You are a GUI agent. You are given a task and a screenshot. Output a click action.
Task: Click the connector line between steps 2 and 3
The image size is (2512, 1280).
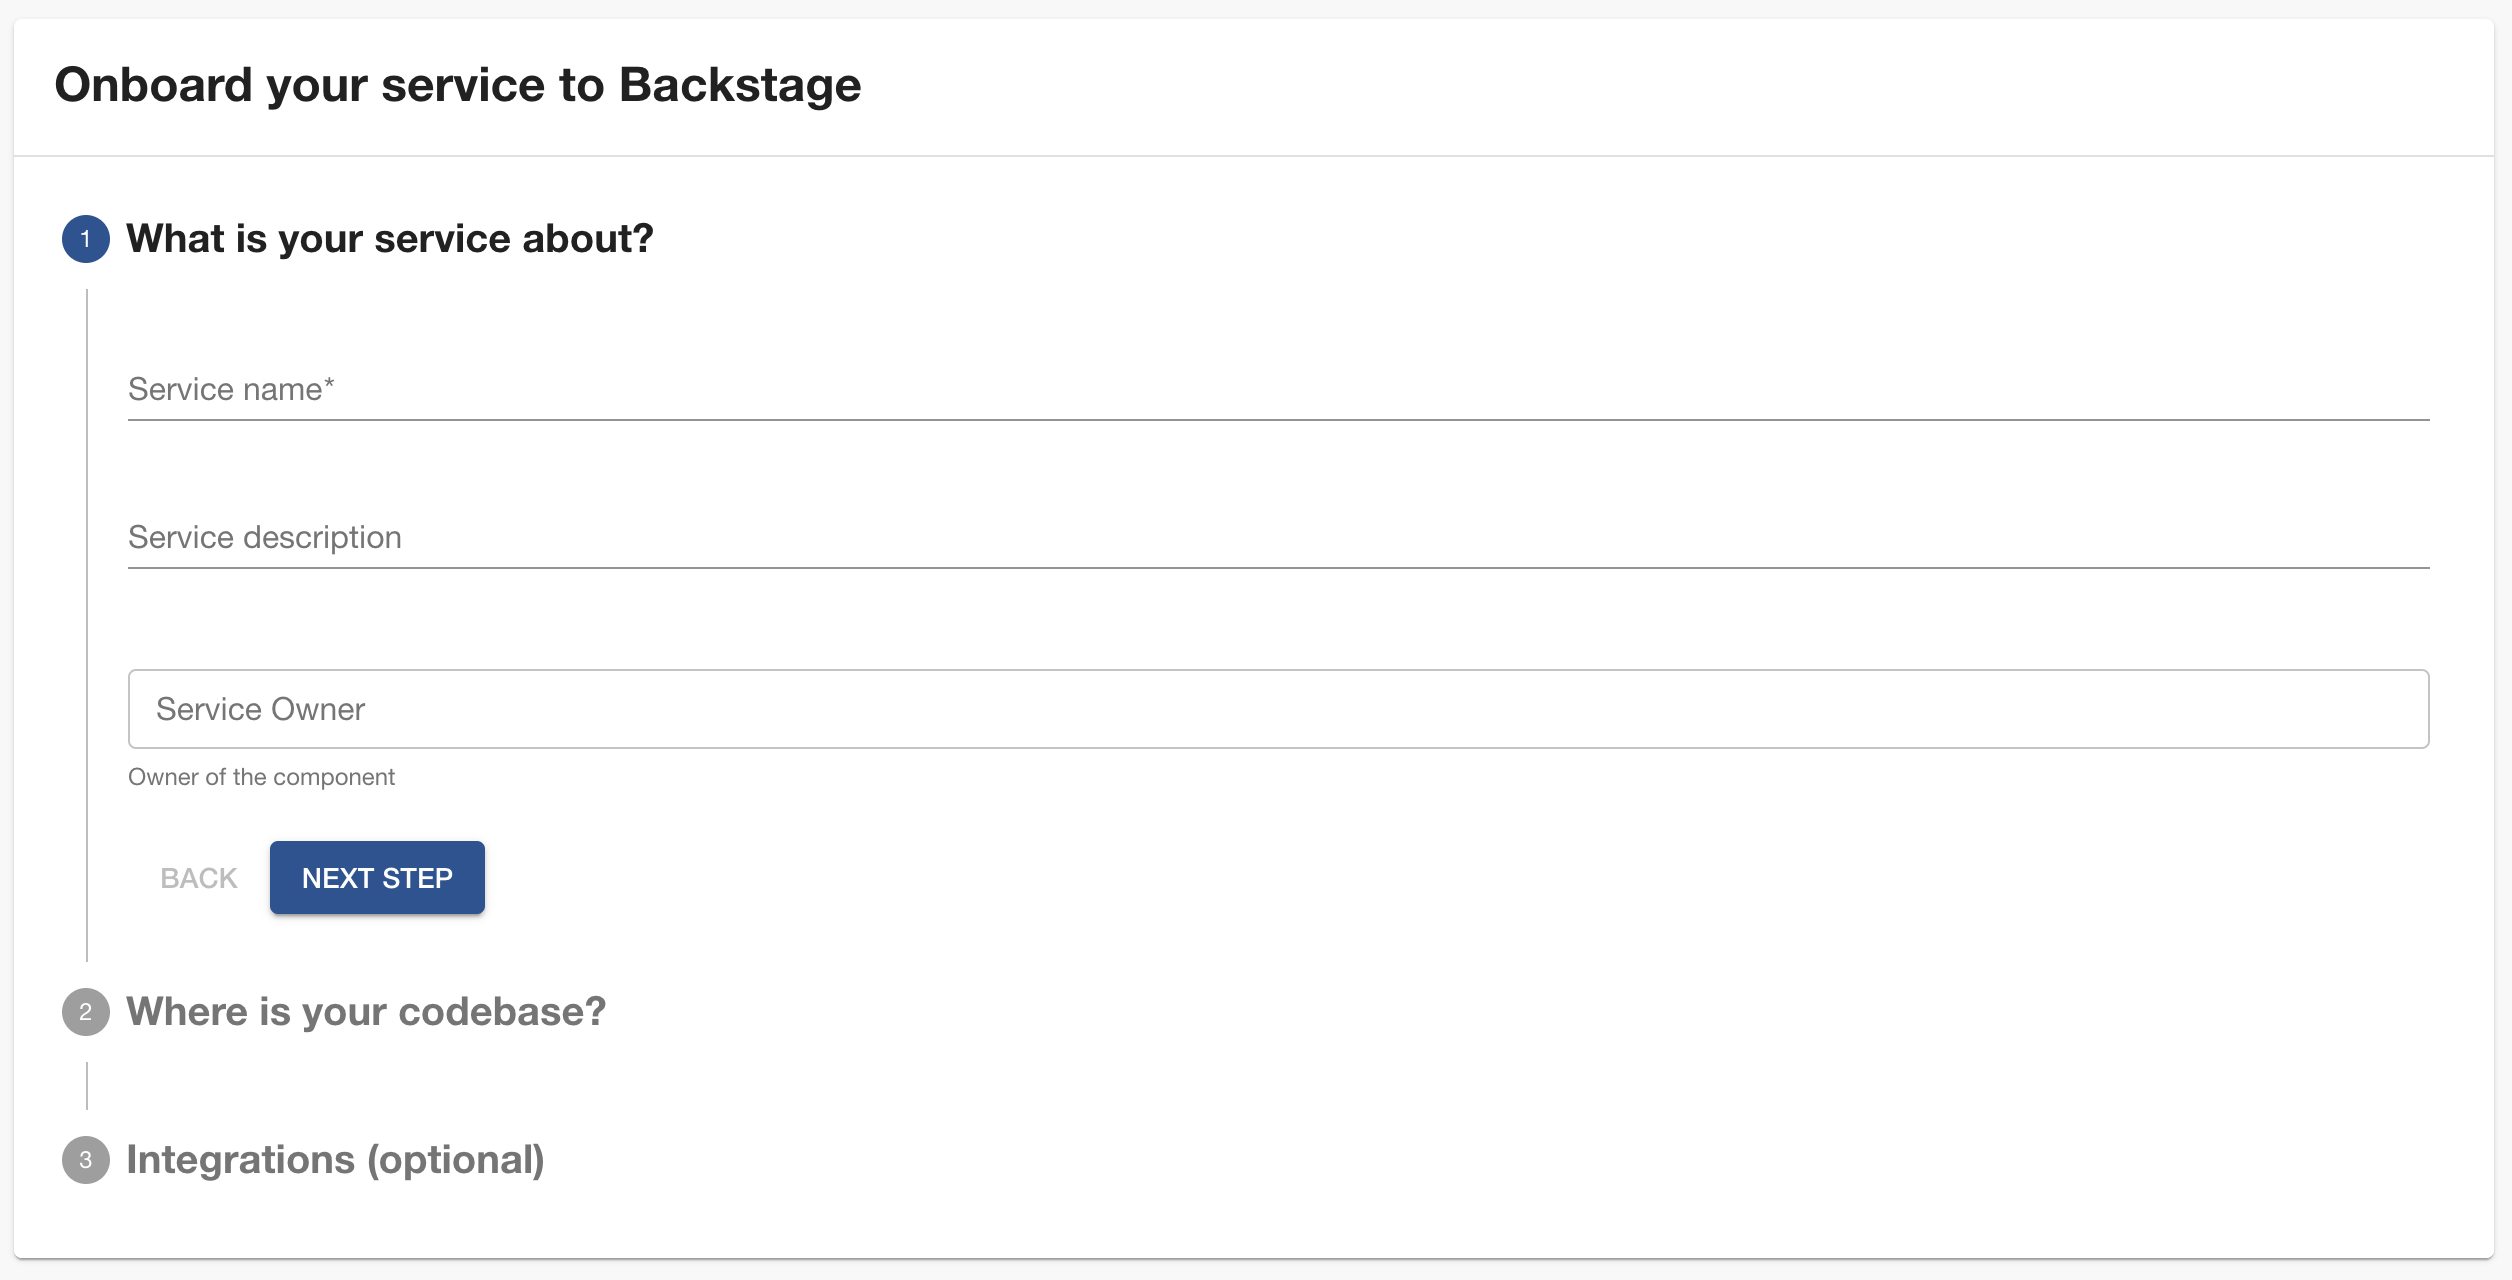click(x=87, y=1086)
